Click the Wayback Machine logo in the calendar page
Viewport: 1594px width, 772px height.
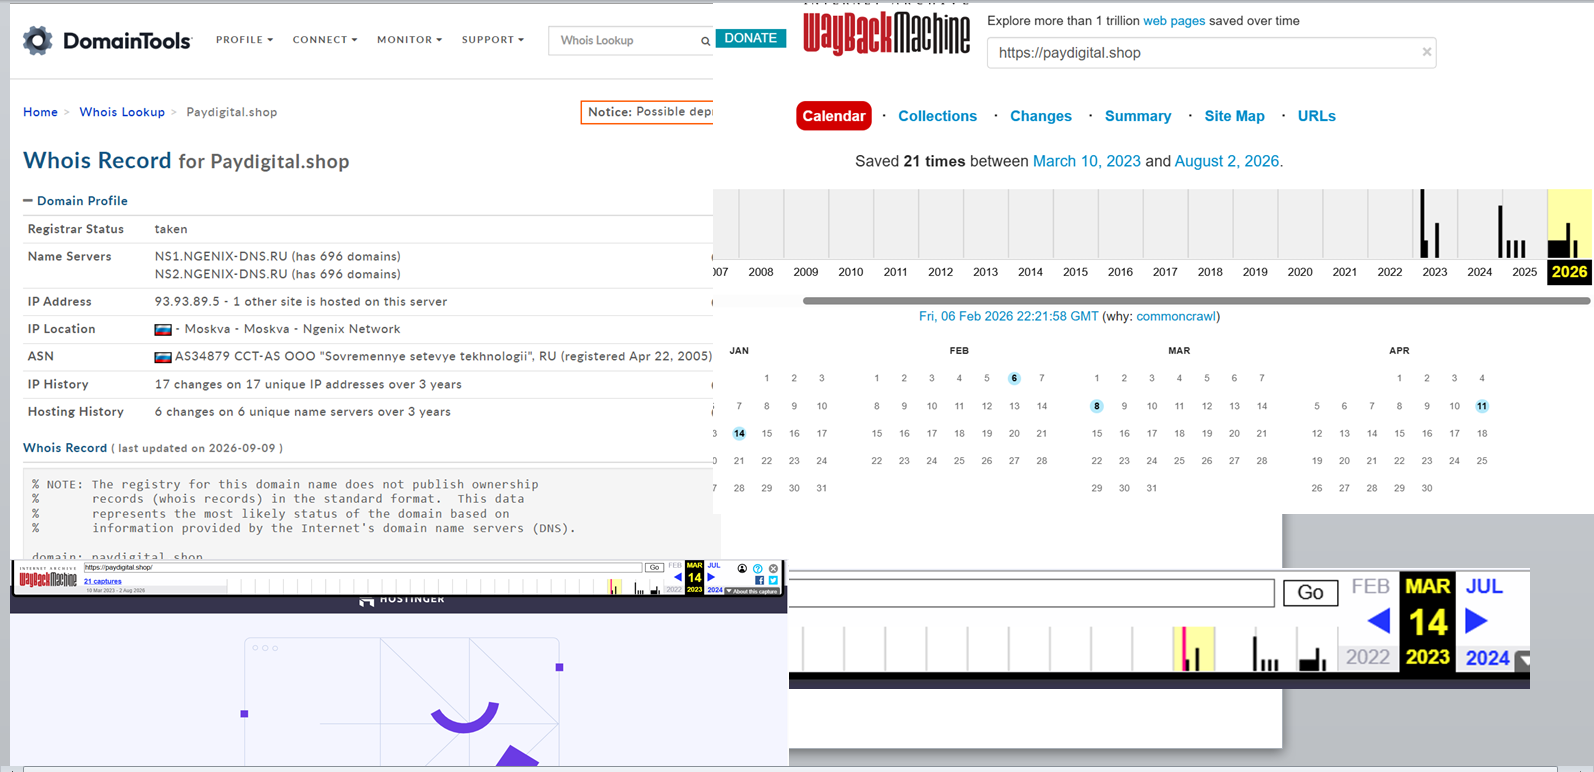click(x=886, y=31)
